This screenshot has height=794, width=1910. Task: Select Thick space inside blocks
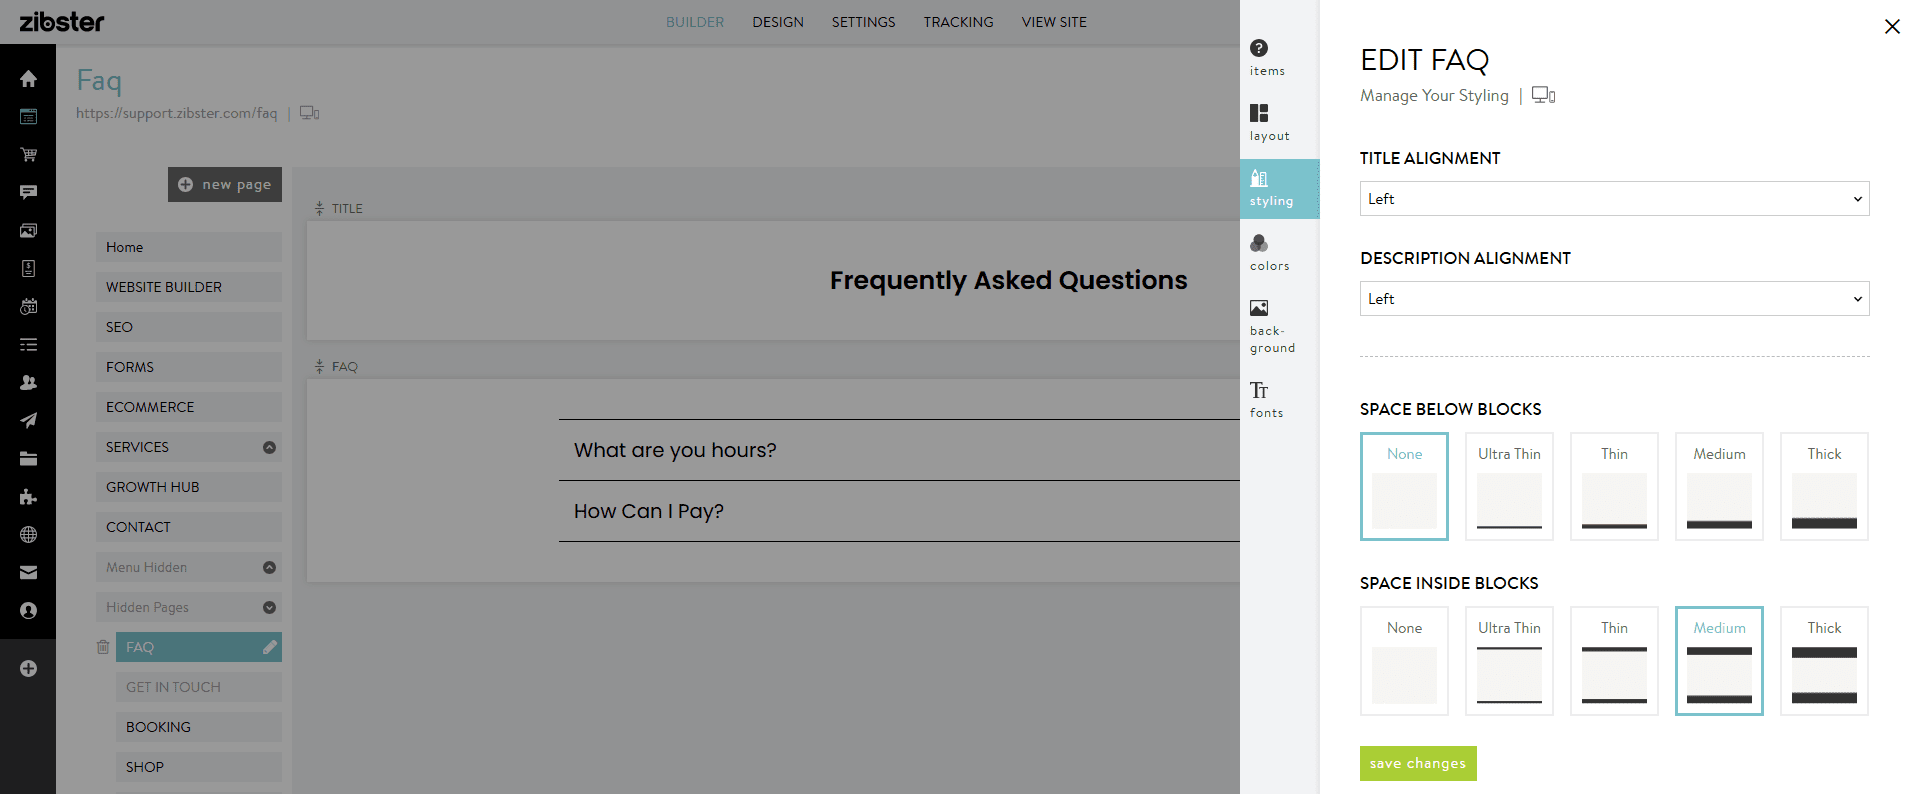1824,660
